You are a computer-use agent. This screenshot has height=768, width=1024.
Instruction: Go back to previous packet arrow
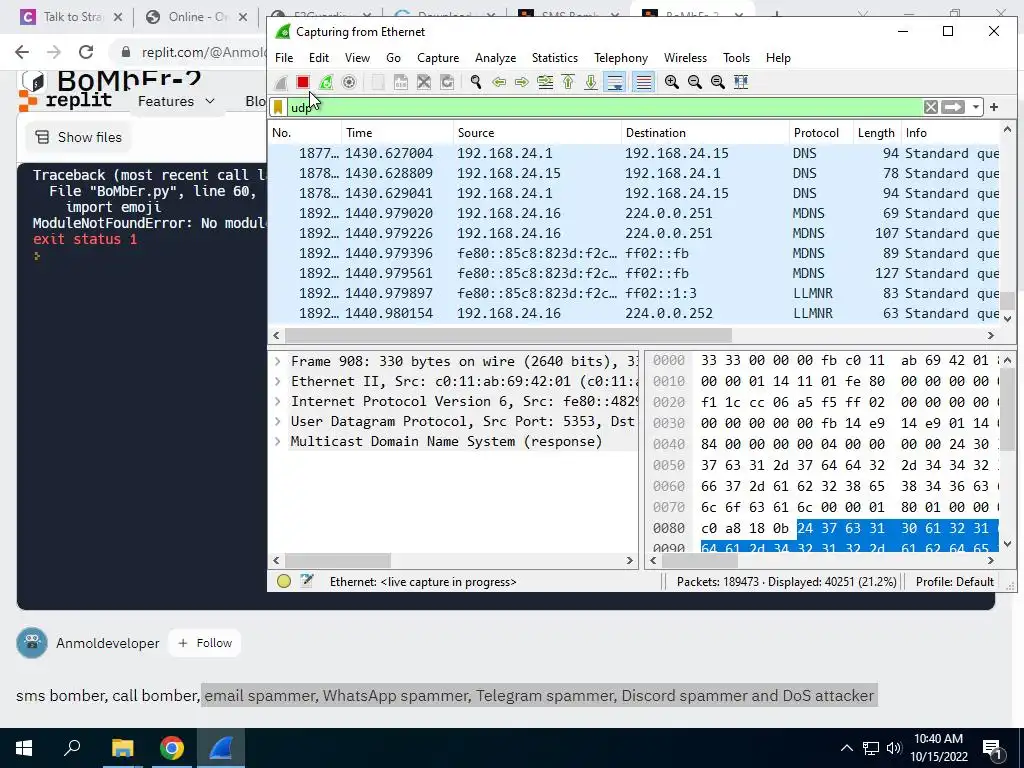tap(499, 82)
